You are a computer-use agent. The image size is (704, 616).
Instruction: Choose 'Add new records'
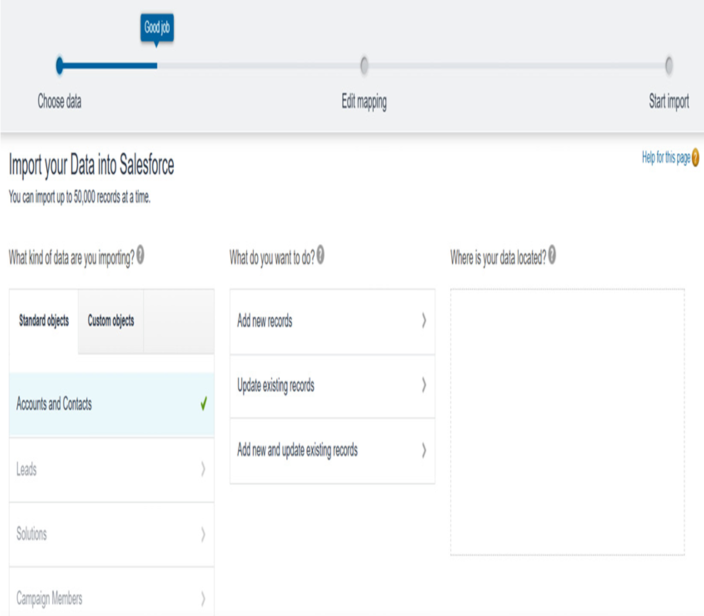332,321
